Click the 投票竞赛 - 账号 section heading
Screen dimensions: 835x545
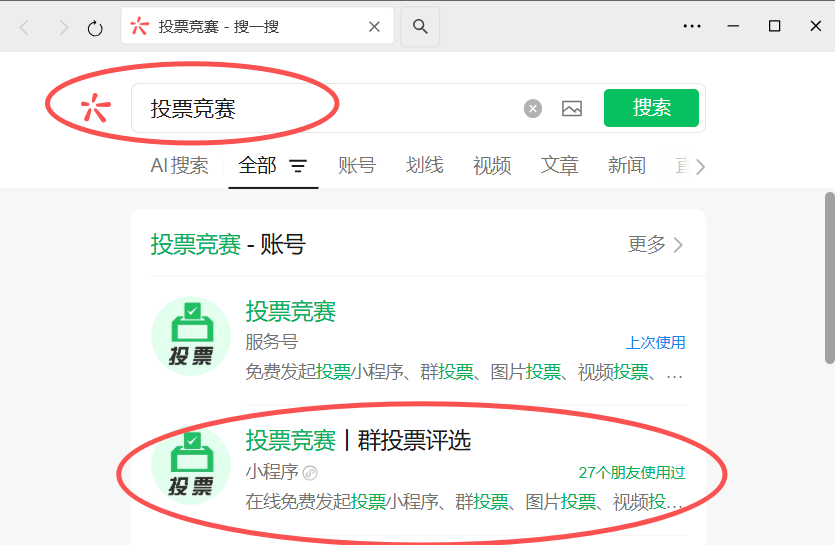(228, 245)
